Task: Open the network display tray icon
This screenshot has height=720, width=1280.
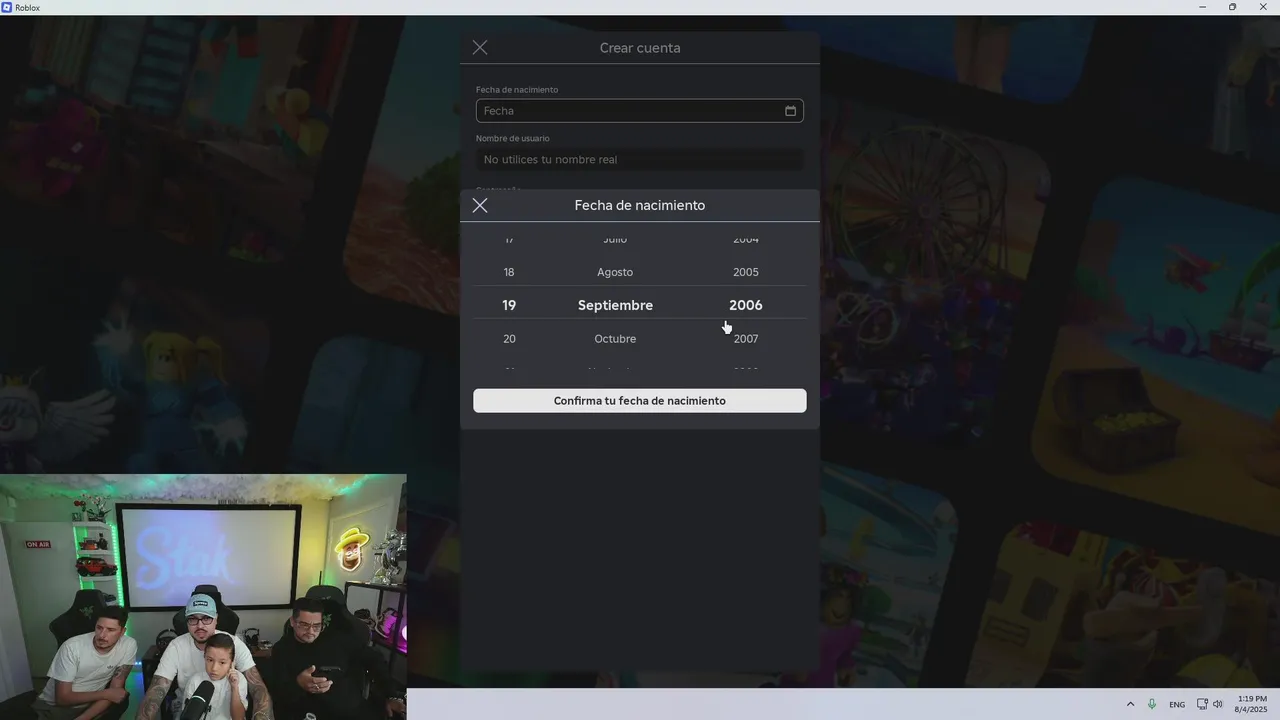Action: tap(1202, 704)
